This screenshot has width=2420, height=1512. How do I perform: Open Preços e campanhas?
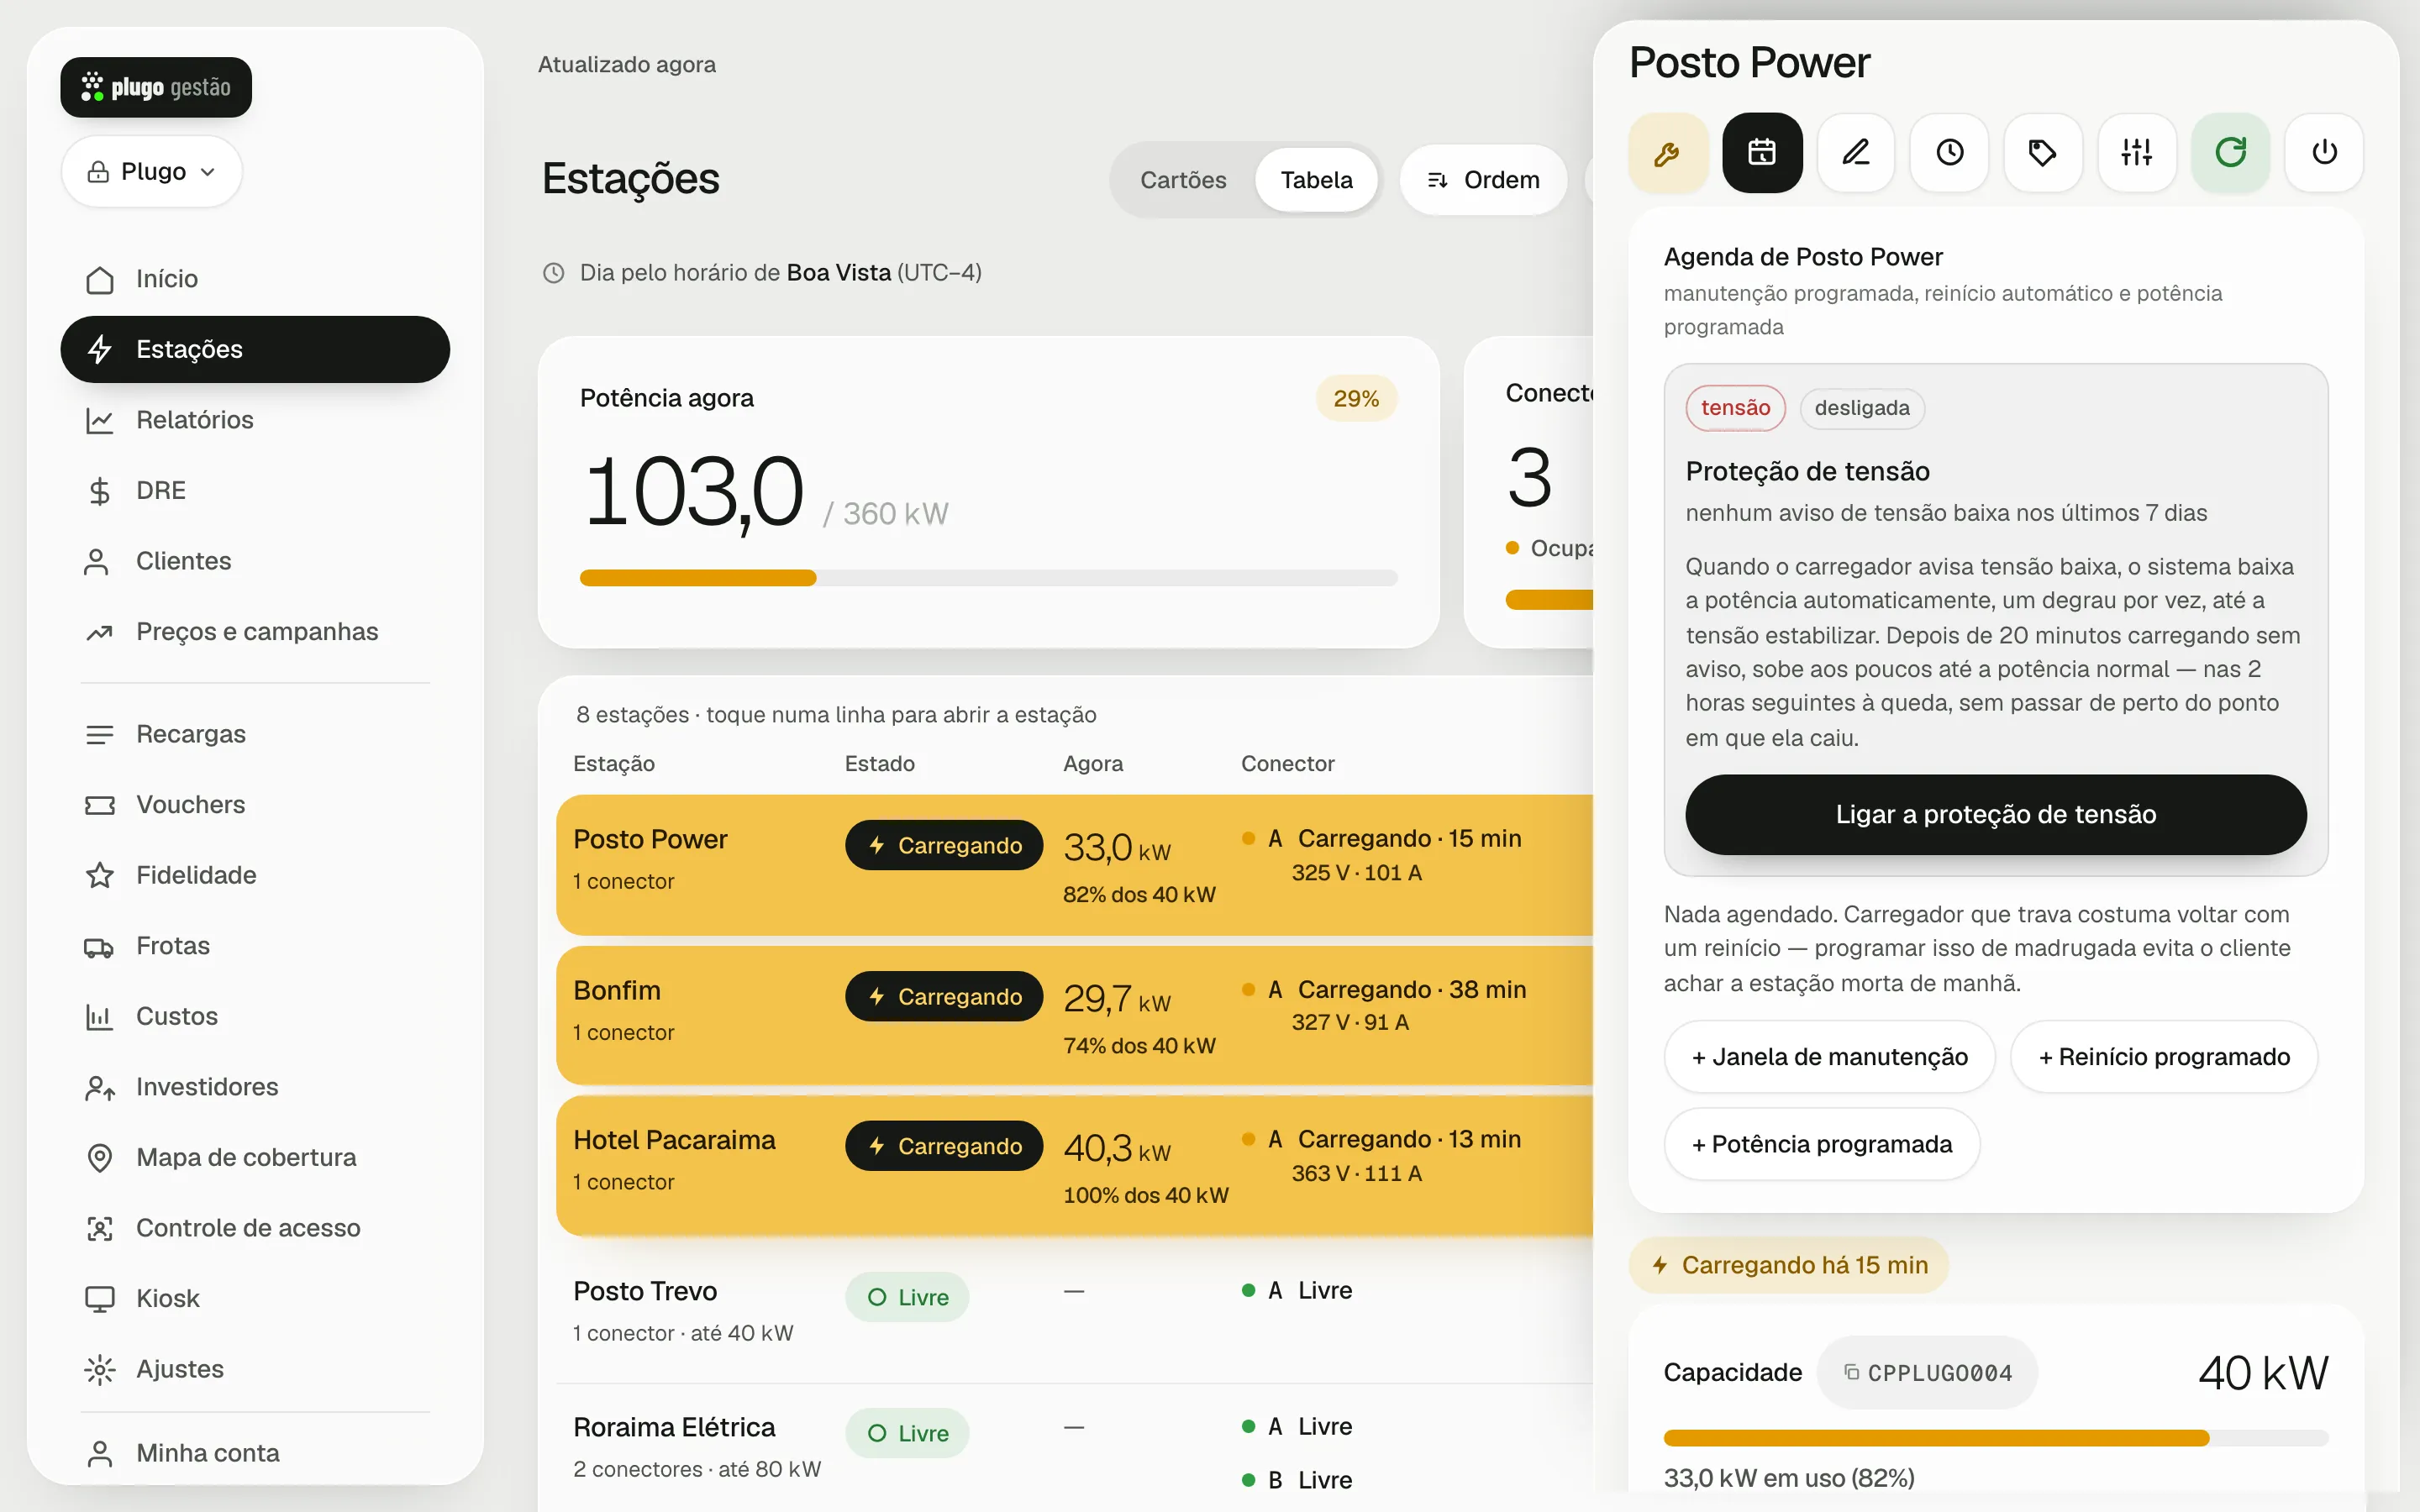[x=255, y=632]
